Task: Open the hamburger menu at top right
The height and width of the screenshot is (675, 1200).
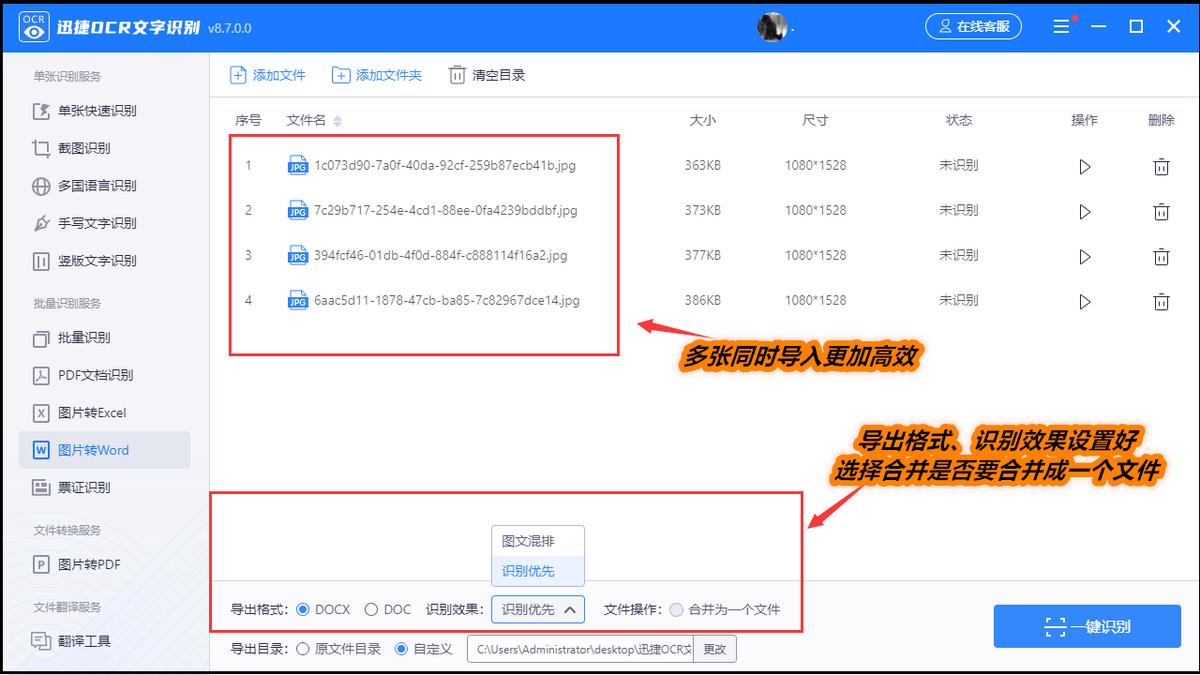Action: pos(1061,26)
